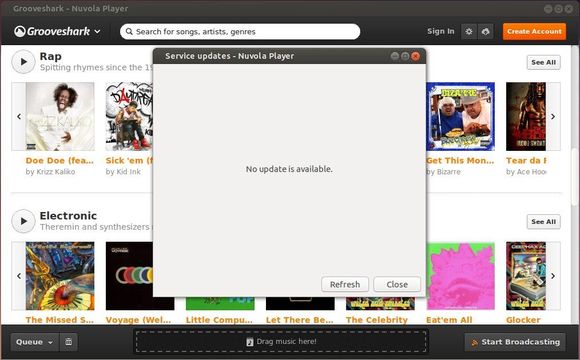Start Broadcasting from bottom bar
The height and width of the screenshot is (360, 580).
tap(515, 342)
